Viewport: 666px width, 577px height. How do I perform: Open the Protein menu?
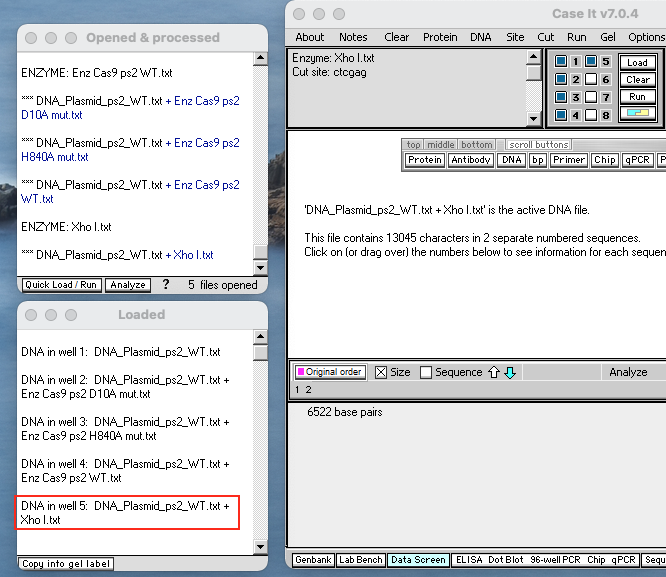point(440,37)
